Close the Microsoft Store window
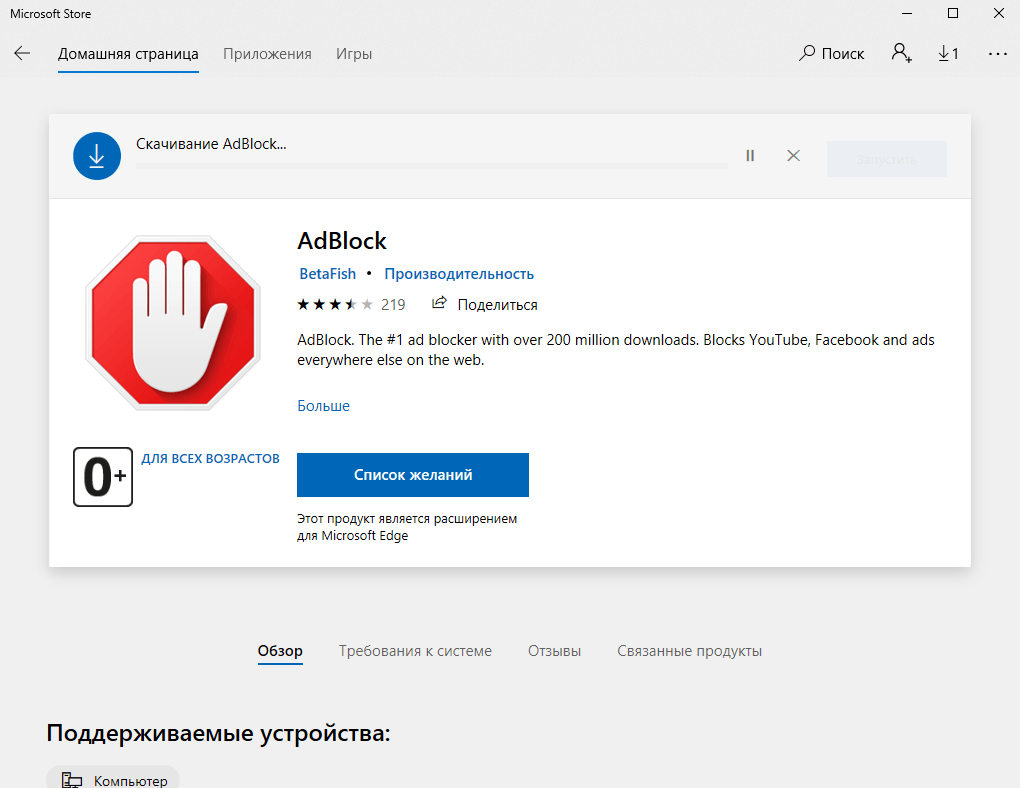This screenshot has height=788, width=1020. coord(999,14)
